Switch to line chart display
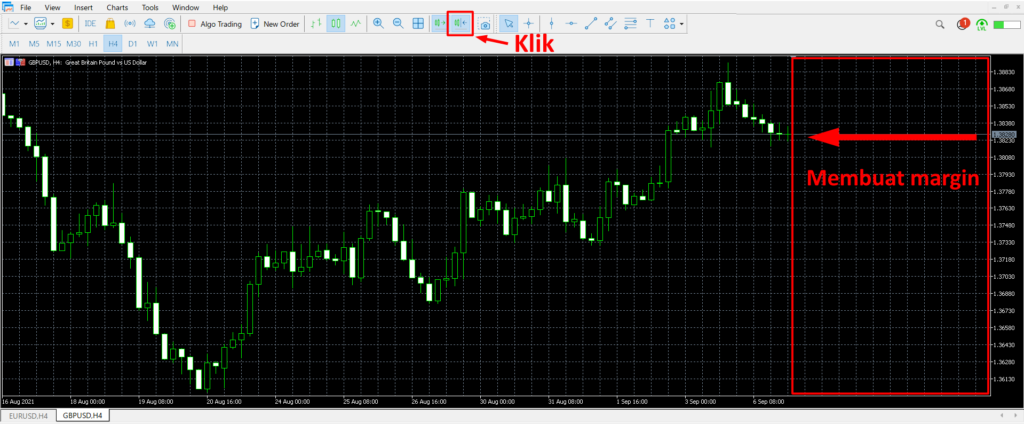1024x424 pixels. click(355, 24)
